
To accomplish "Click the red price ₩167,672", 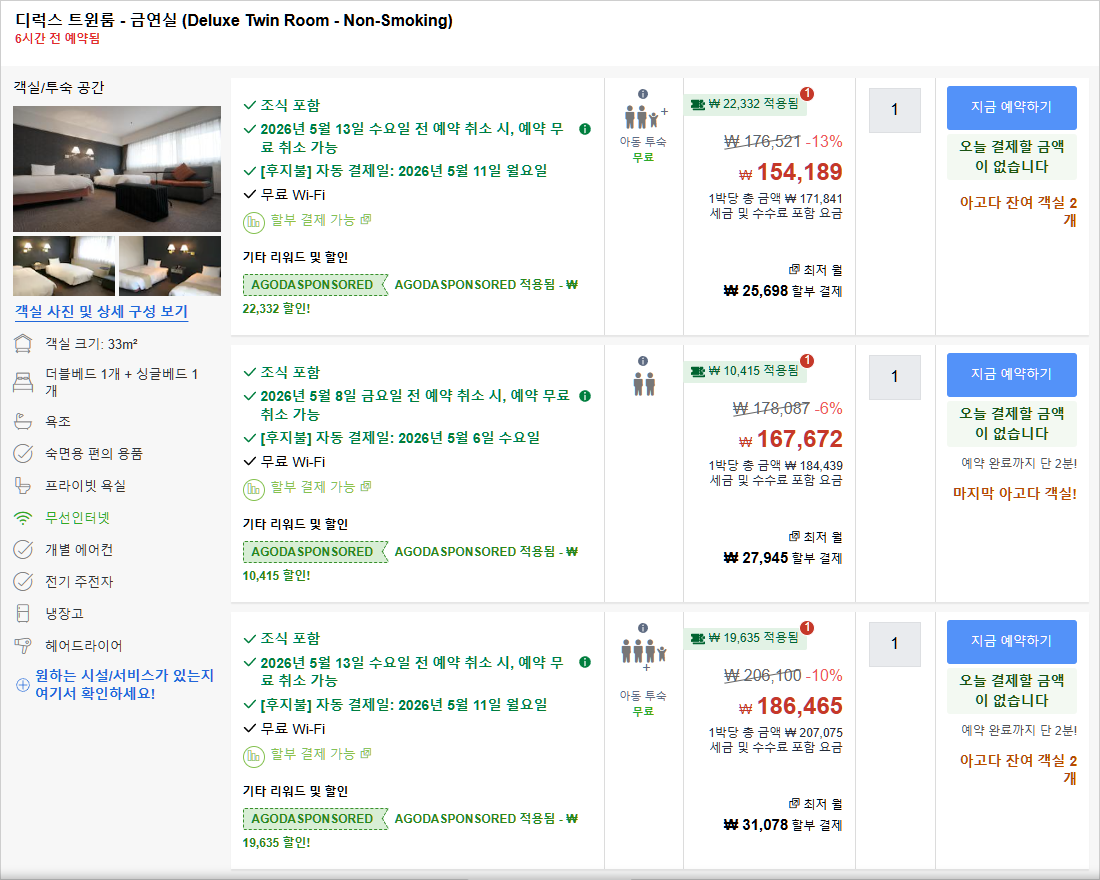I will tap(791, 439).
